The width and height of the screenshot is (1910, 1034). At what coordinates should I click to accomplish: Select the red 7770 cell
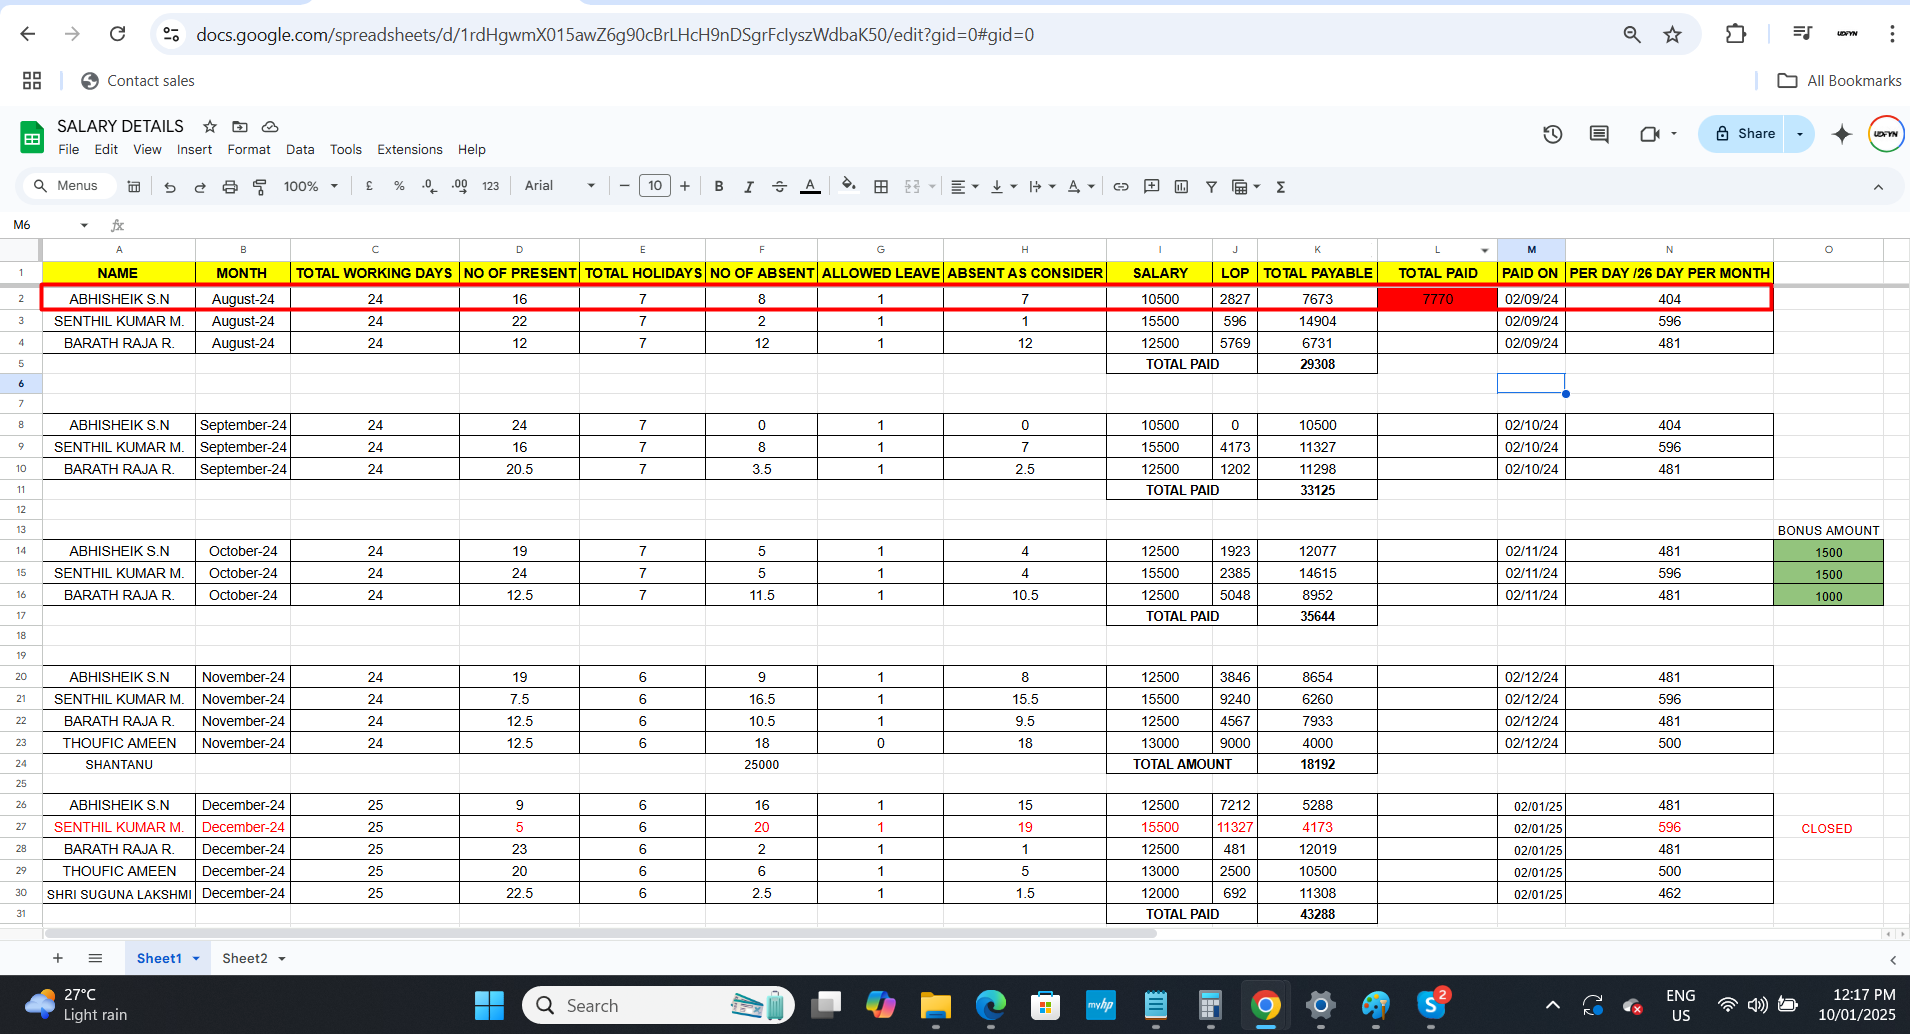click(1437, 299)
